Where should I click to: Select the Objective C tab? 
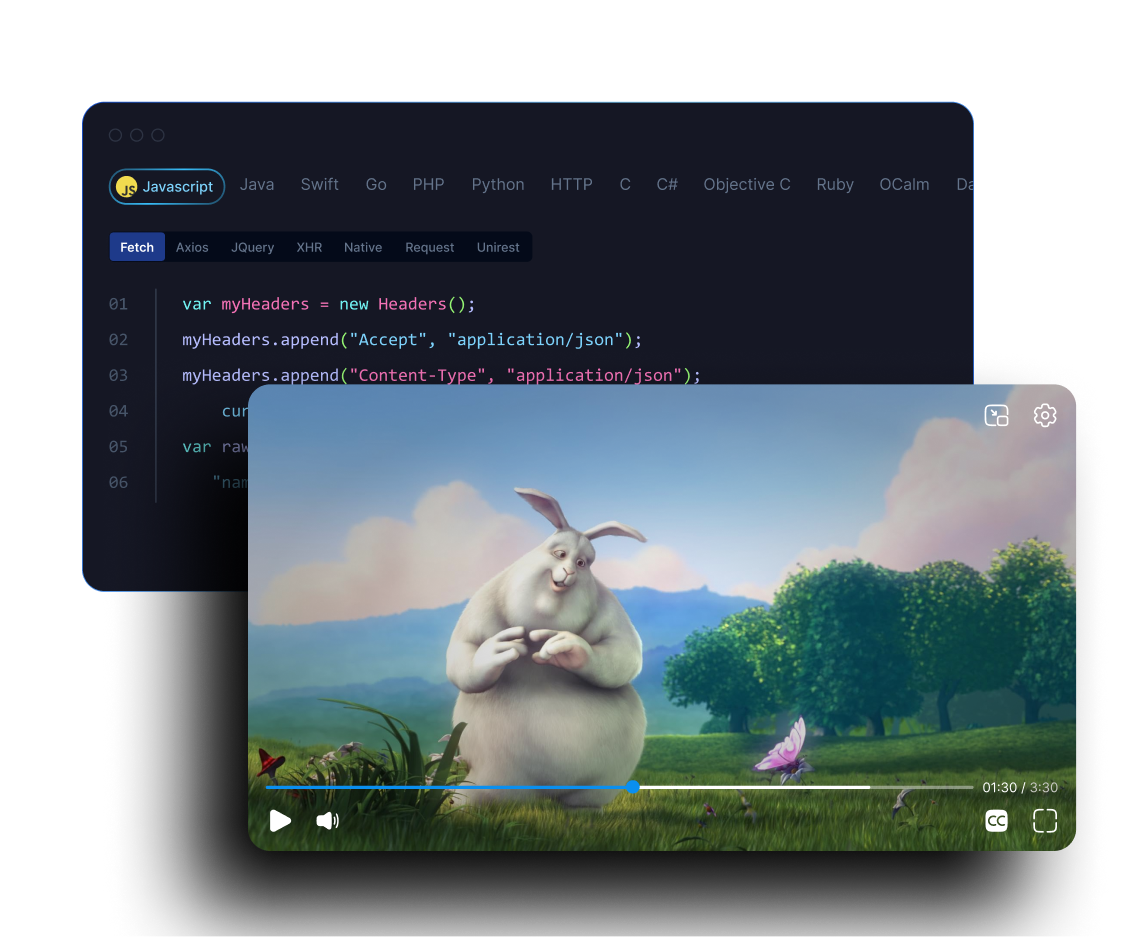click(747, 185)
